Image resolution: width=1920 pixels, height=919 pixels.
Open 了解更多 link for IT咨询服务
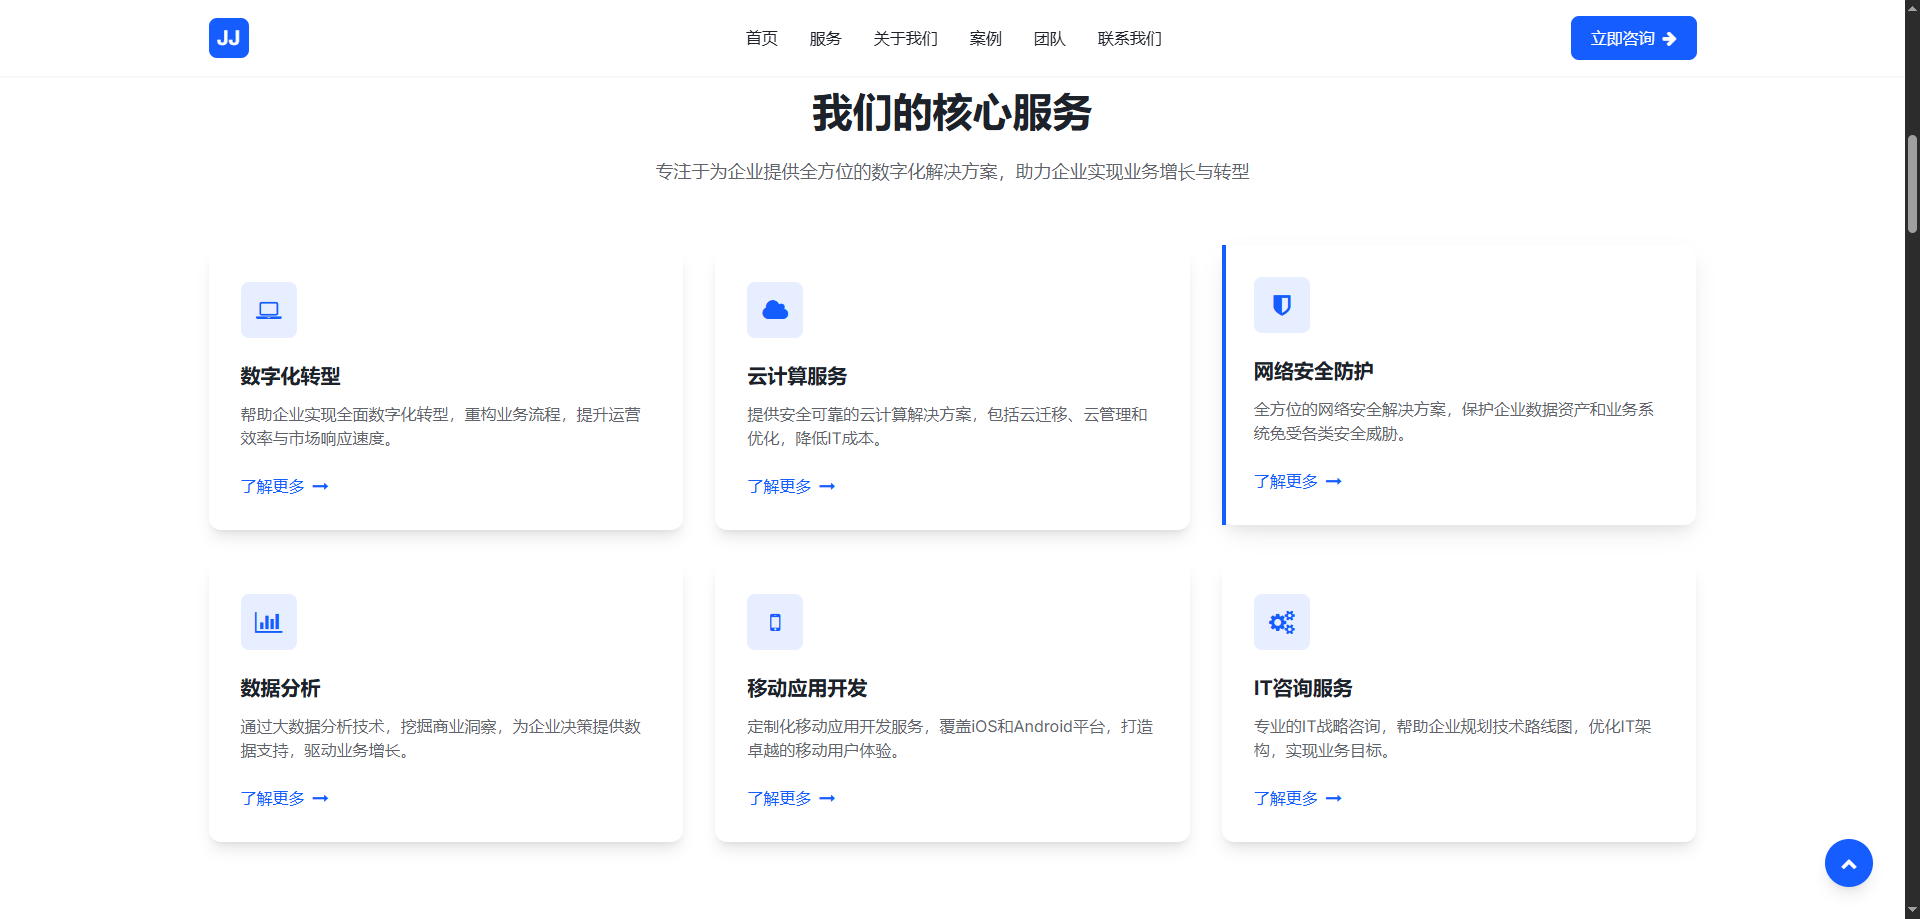[x=1298, y=798]
